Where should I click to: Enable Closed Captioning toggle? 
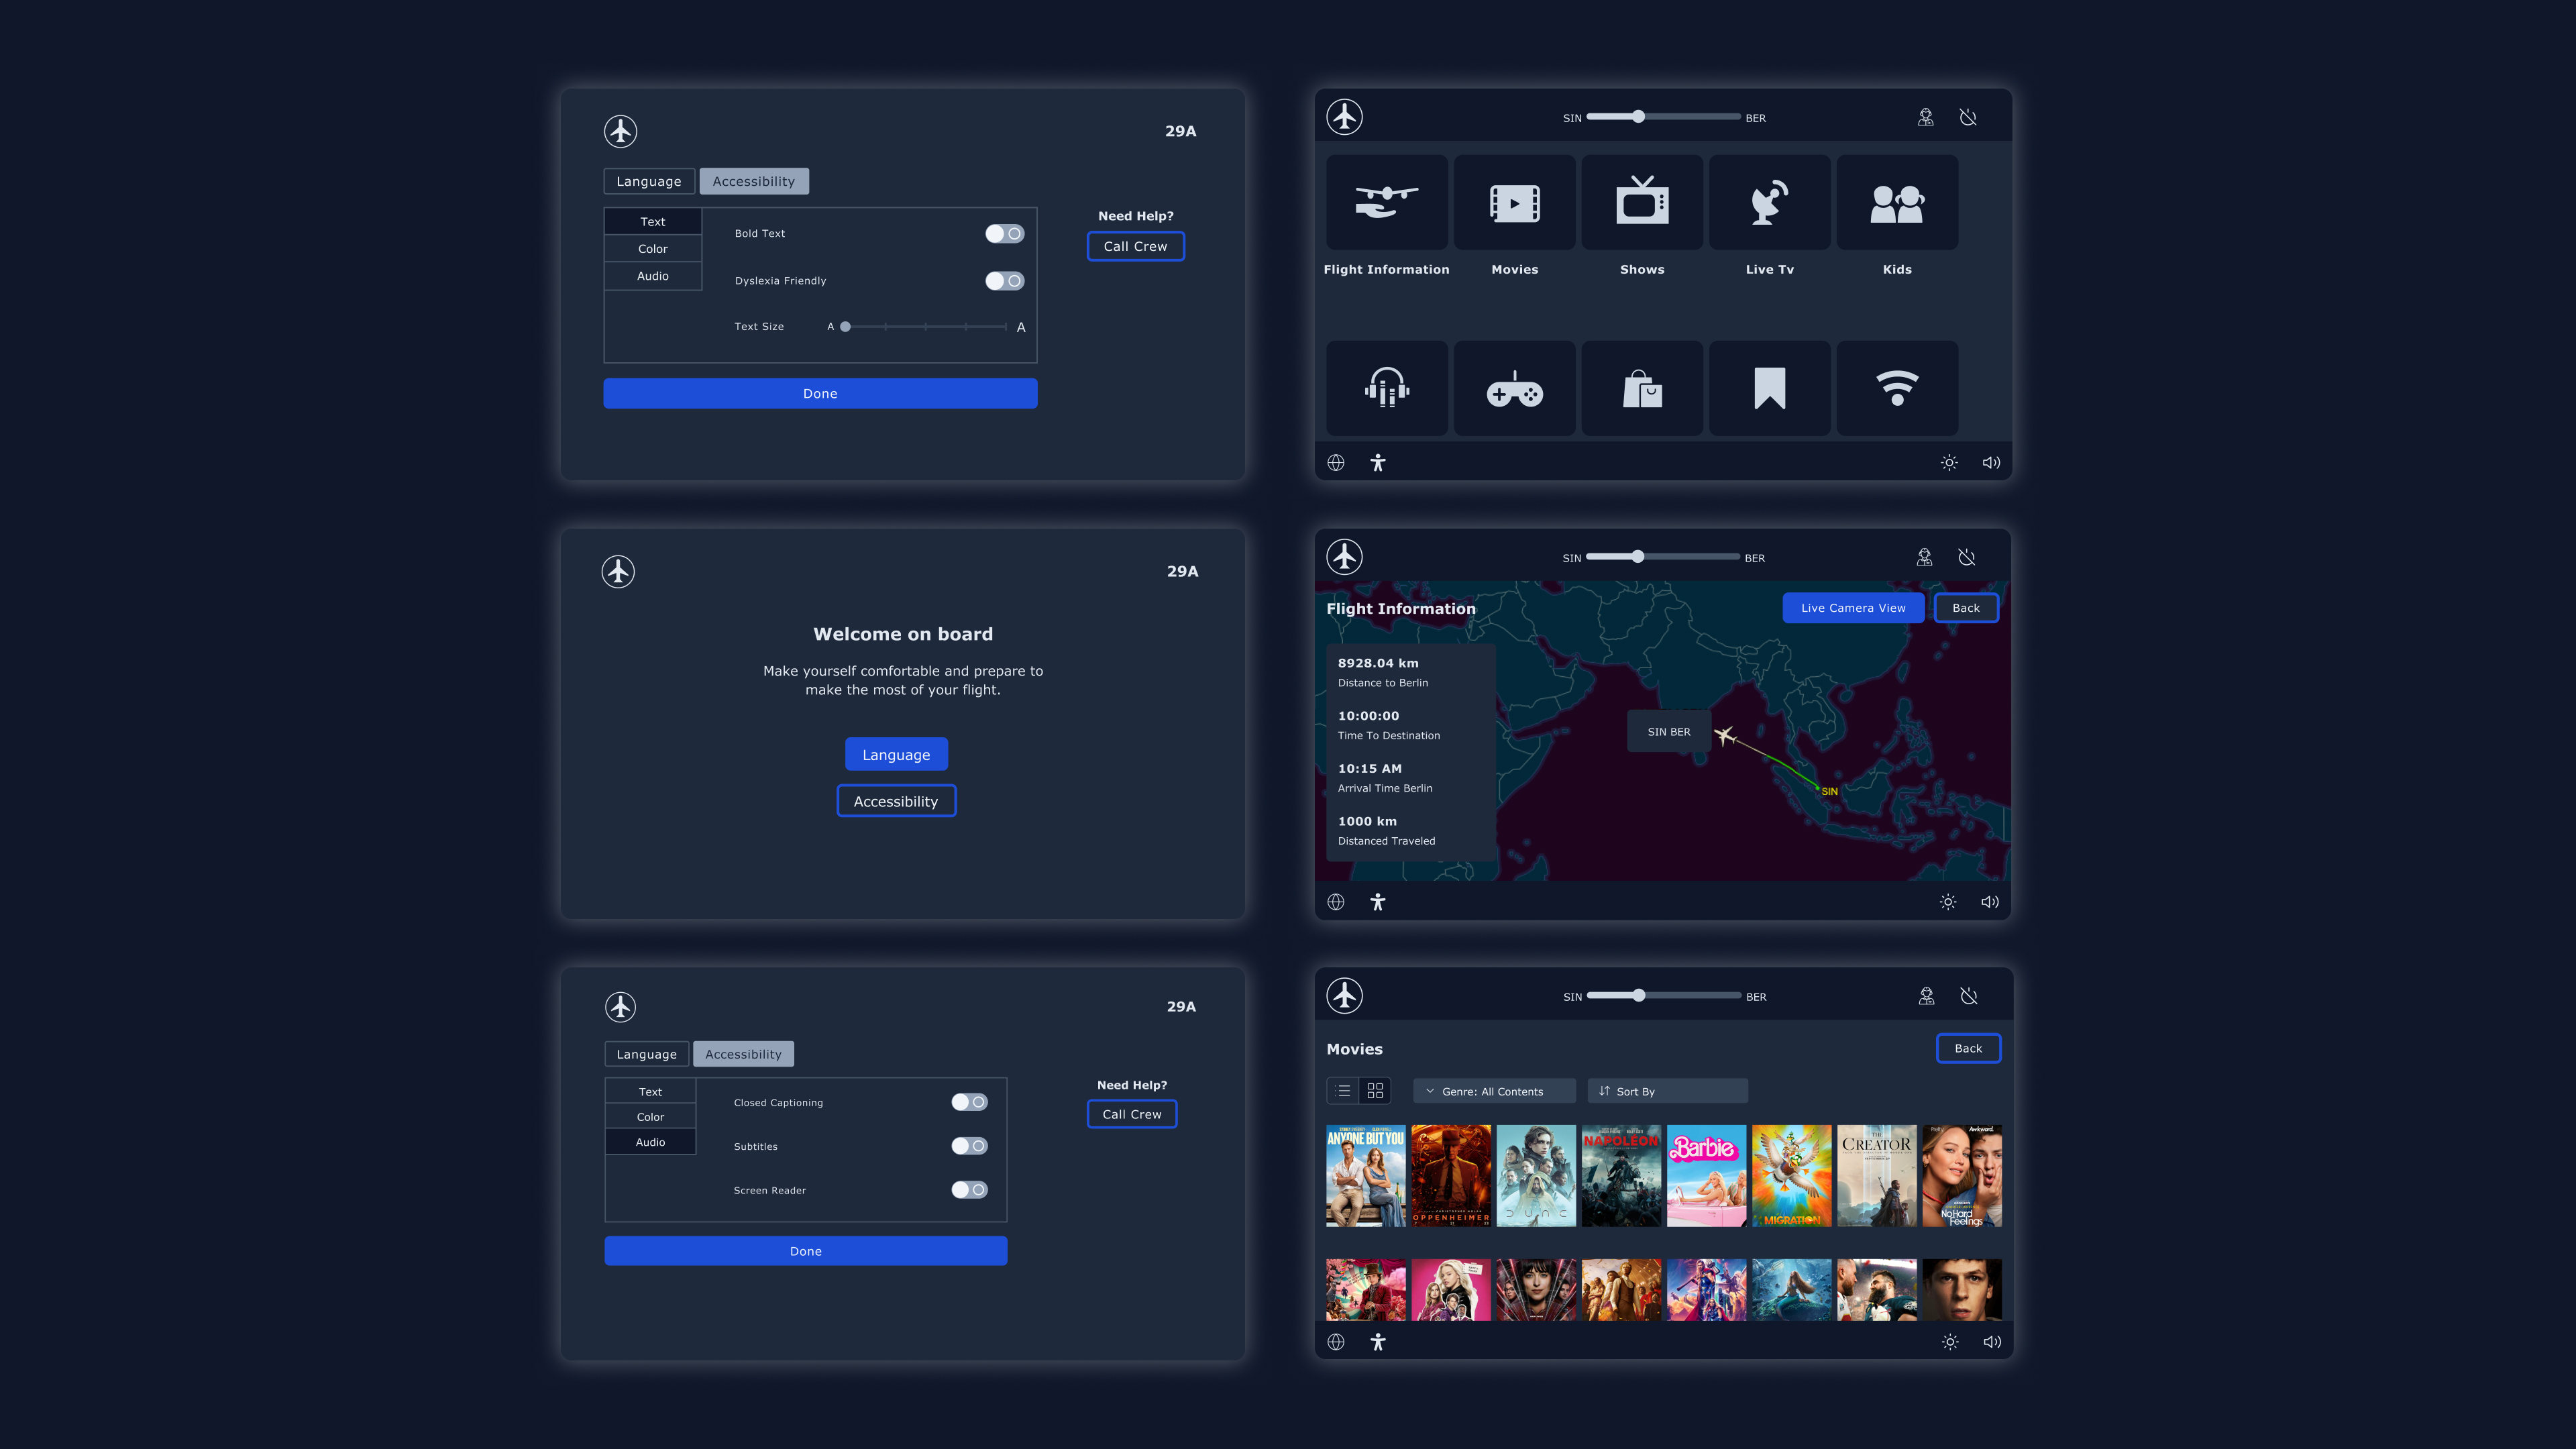tap(969, 1102)
